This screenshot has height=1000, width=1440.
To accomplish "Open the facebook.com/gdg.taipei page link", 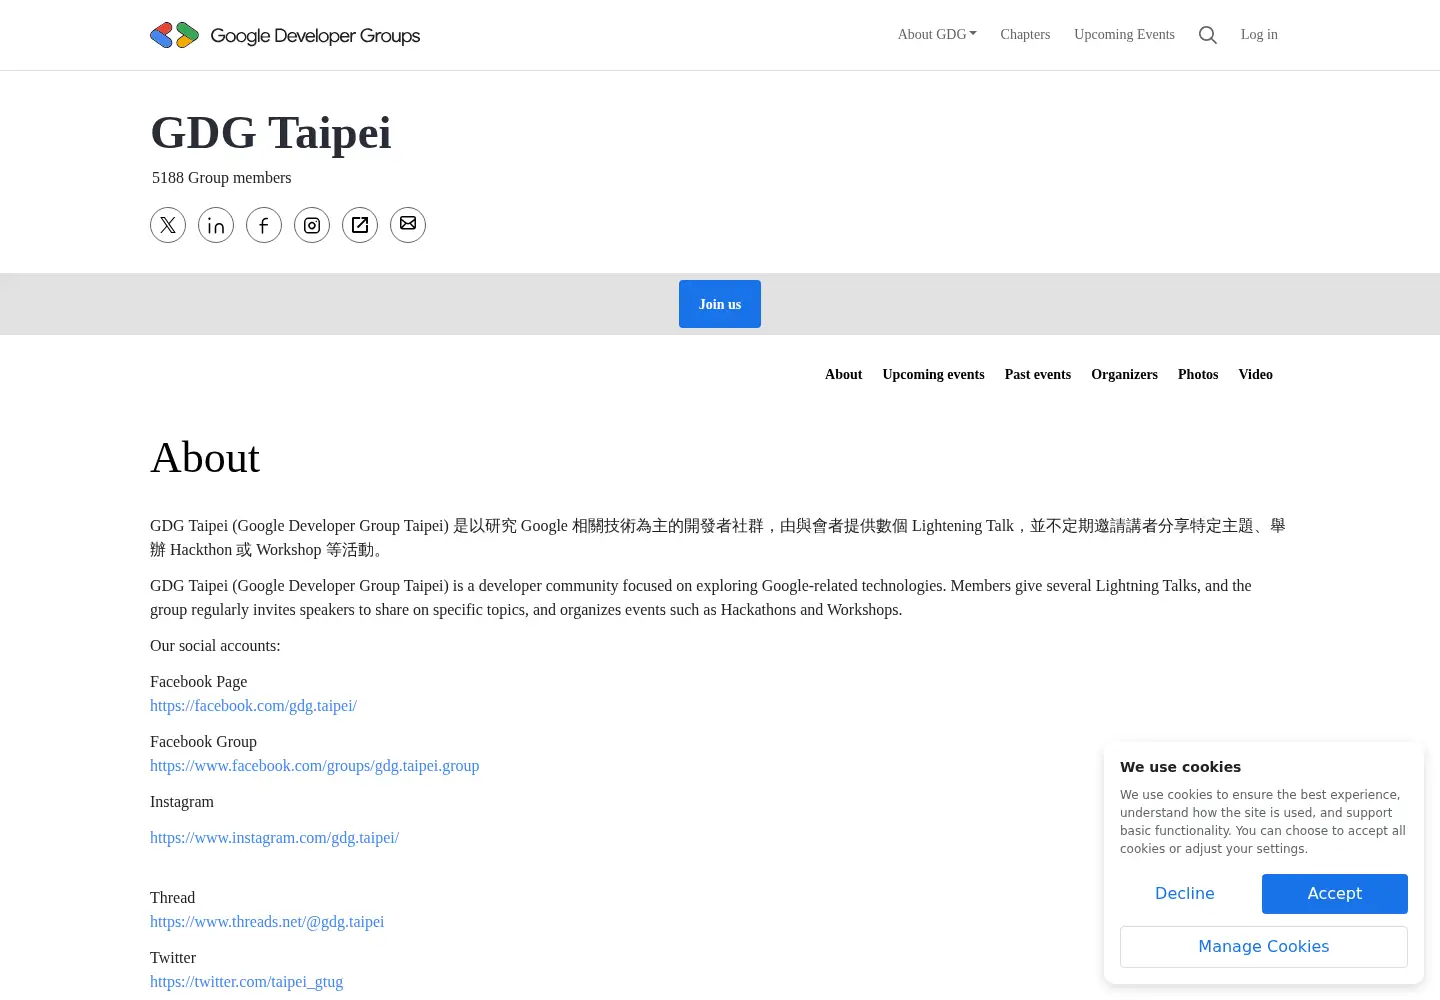I will click(253, 705).
